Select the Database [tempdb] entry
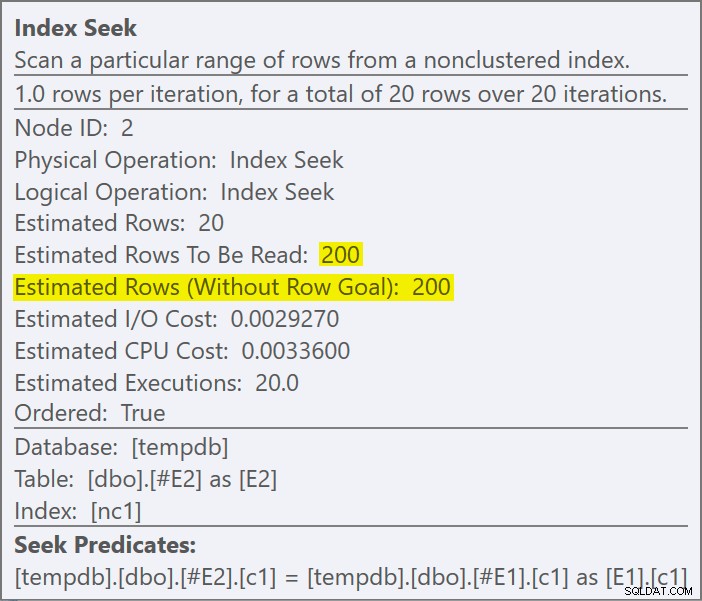Image resolution: width=702 pixels, height=601 pixels. click(x=121, y=447)
